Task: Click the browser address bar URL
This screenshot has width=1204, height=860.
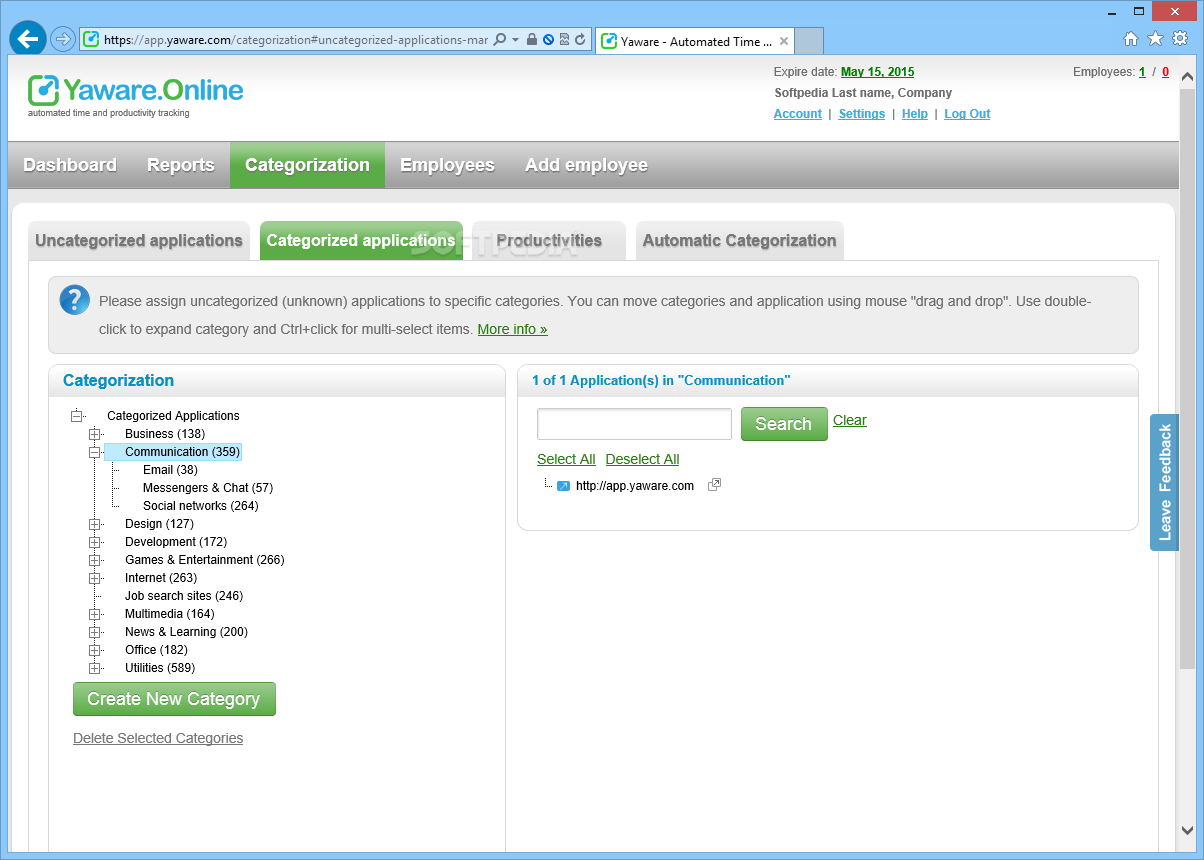Action: point(296,40)
